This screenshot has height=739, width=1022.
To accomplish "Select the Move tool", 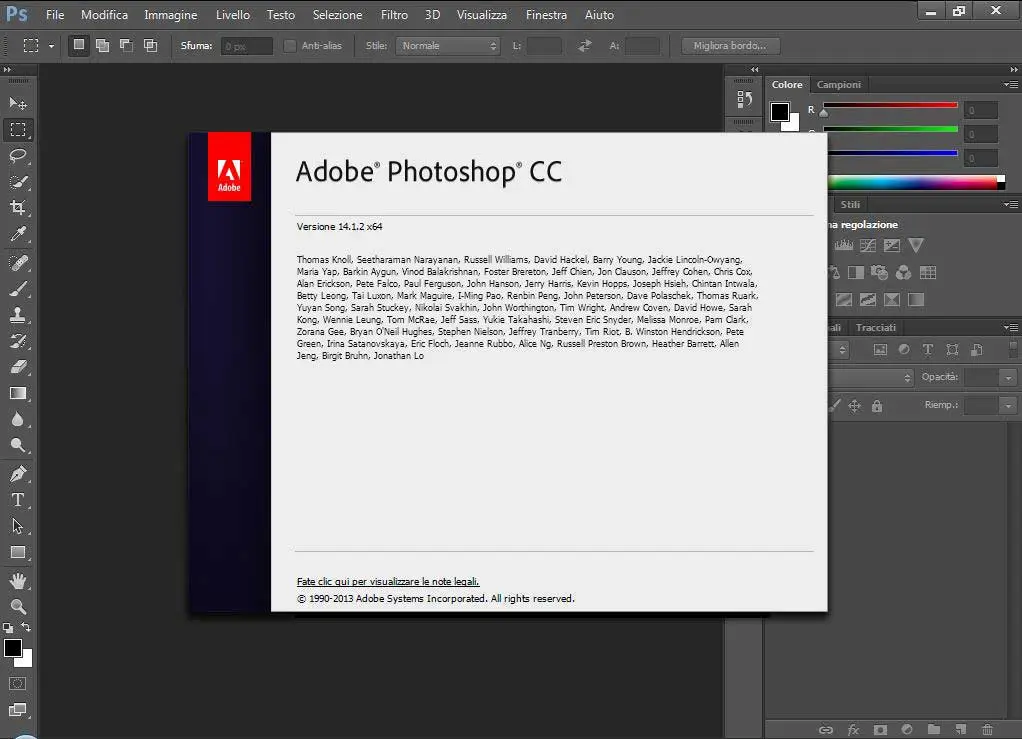I will [x=18, y=104].
